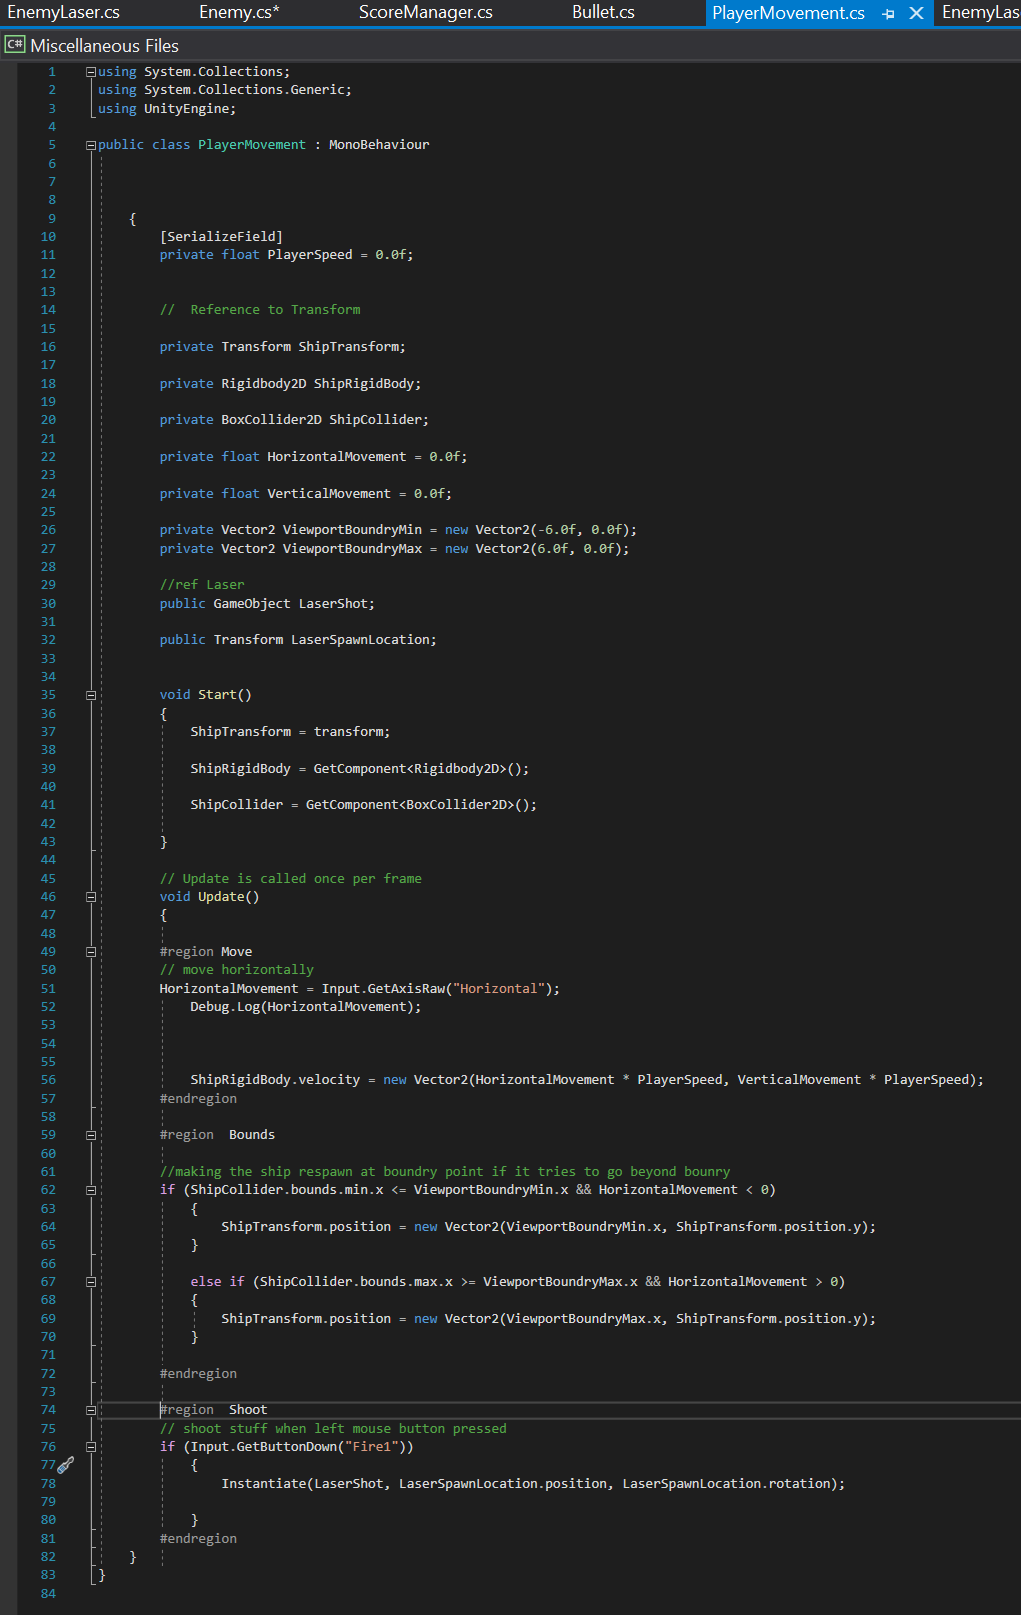Open the Bullet.cs tab
The image size is (1021, 1615).
point(604,13)
